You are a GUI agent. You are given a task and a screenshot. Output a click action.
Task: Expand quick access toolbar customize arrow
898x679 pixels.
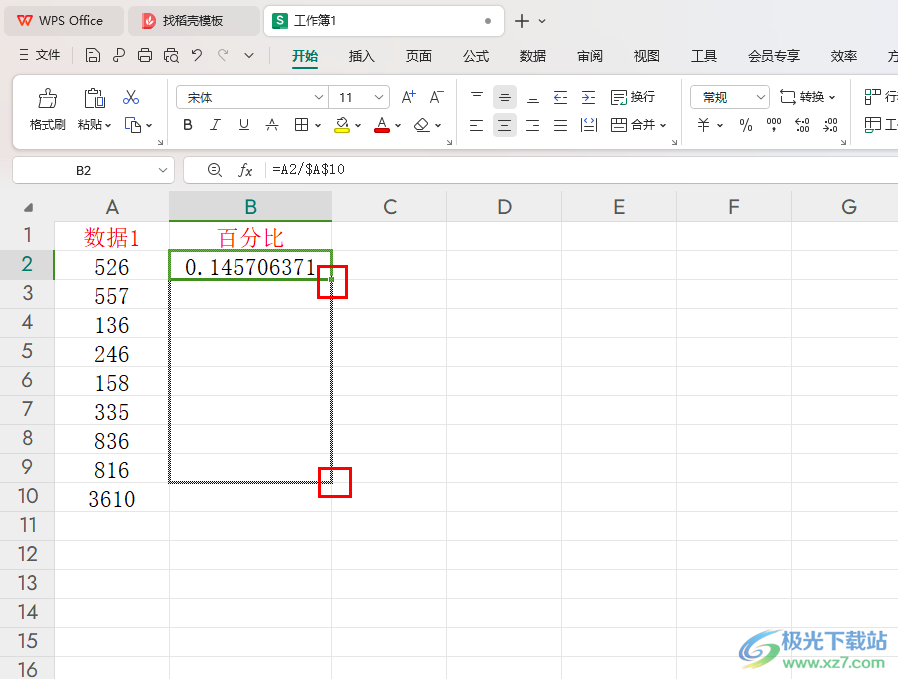pos(249,56)
